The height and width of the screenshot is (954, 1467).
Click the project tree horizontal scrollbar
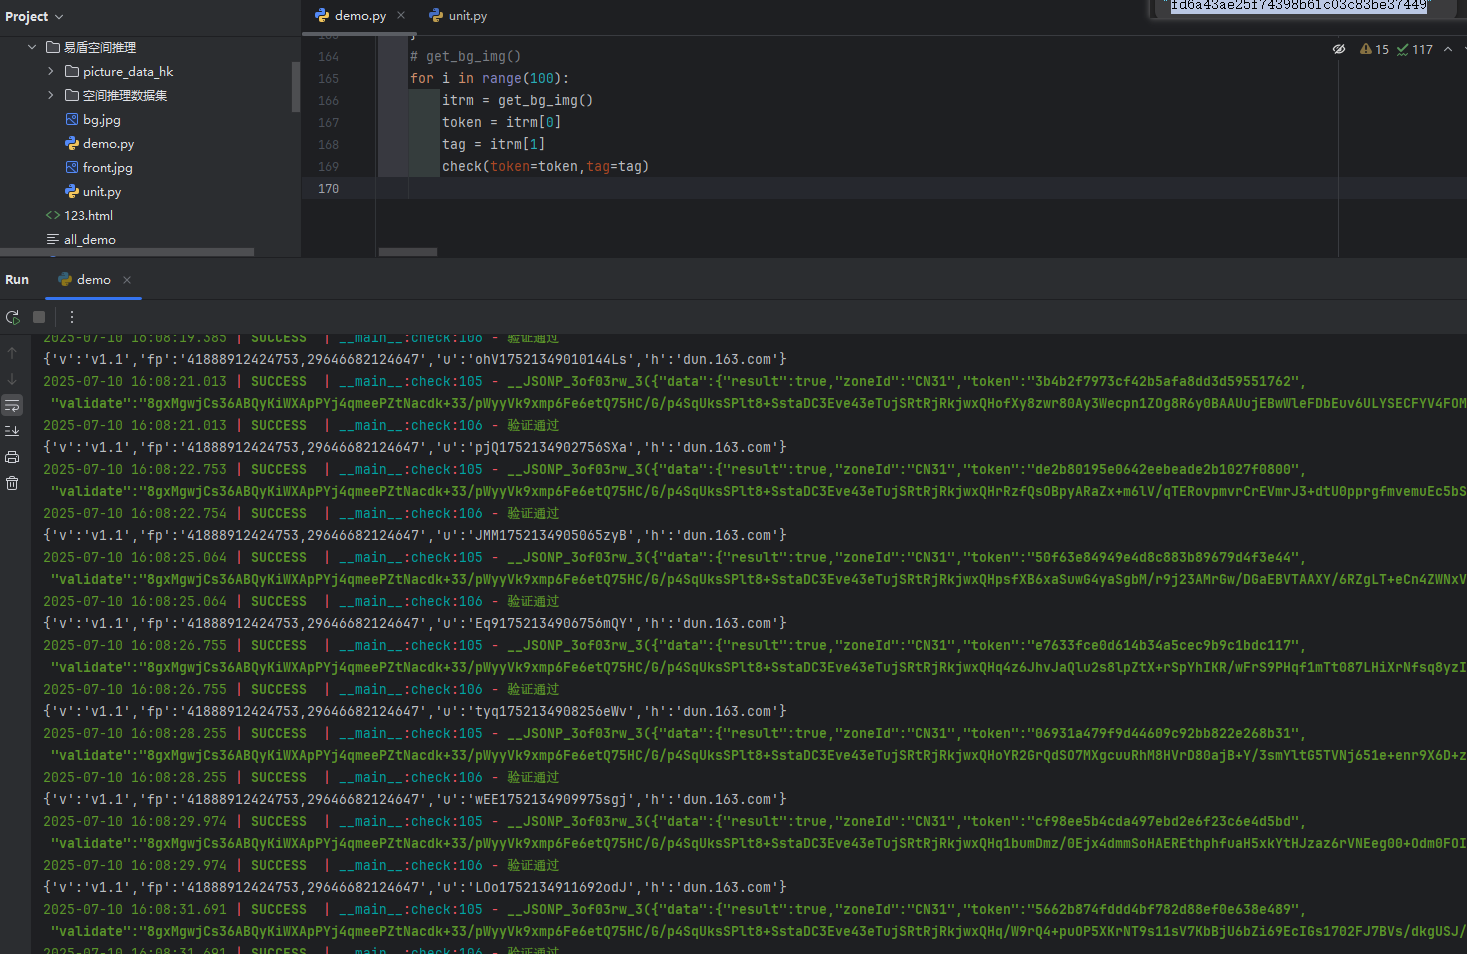pyautogui.click(x=127, y=252)
